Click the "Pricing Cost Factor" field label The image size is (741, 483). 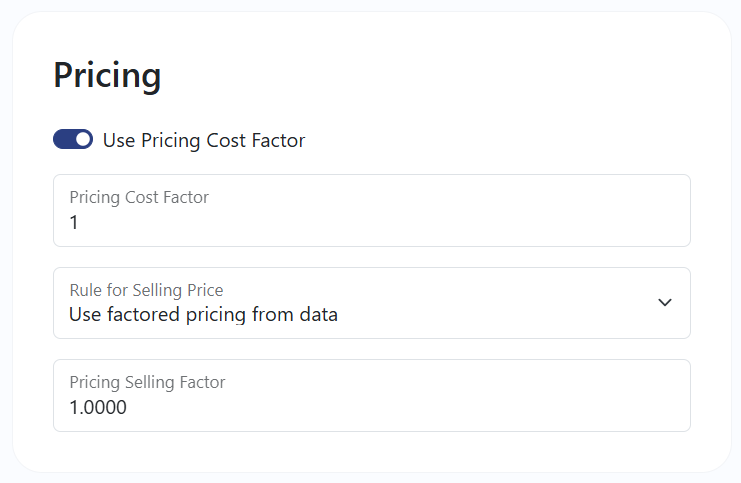pos(139,197)
